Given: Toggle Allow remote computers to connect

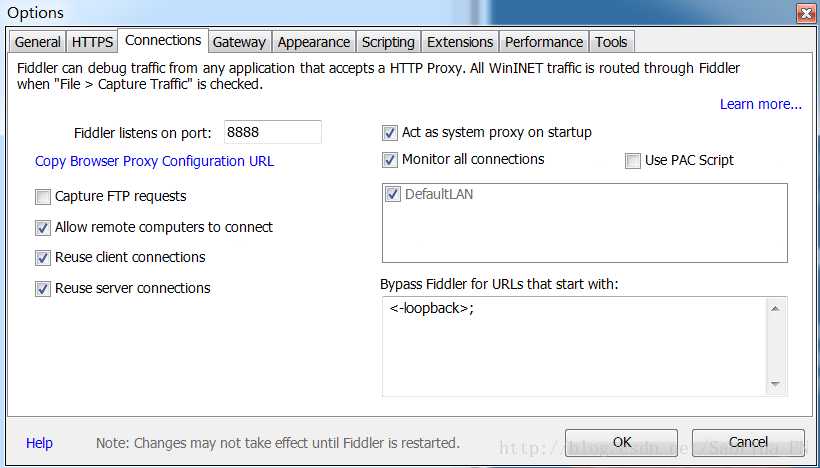Looking at the screenshot, I should 43,228.
